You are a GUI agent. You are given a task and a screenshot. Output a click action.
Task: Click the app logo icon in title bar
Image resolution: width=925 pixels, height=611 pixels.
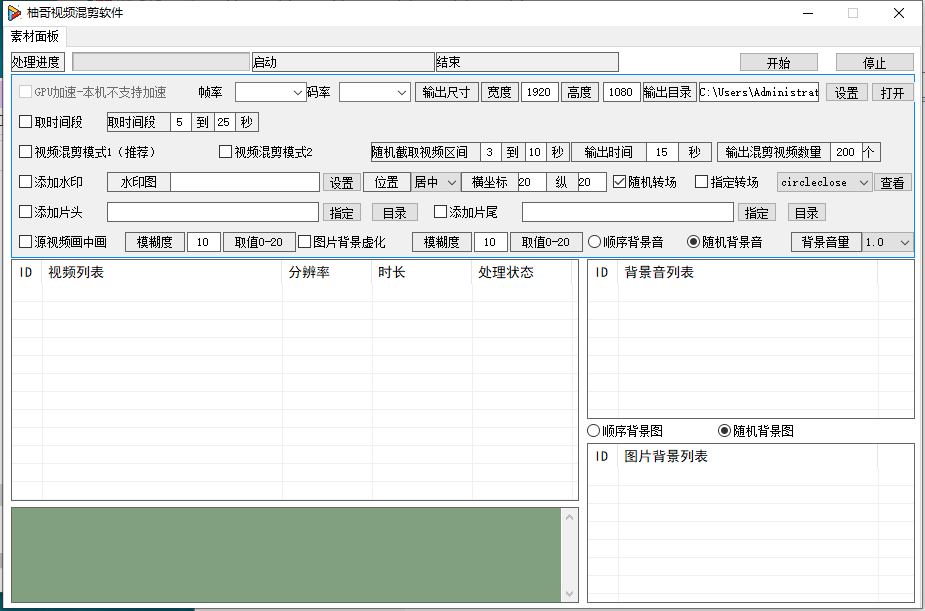(15, 13)
